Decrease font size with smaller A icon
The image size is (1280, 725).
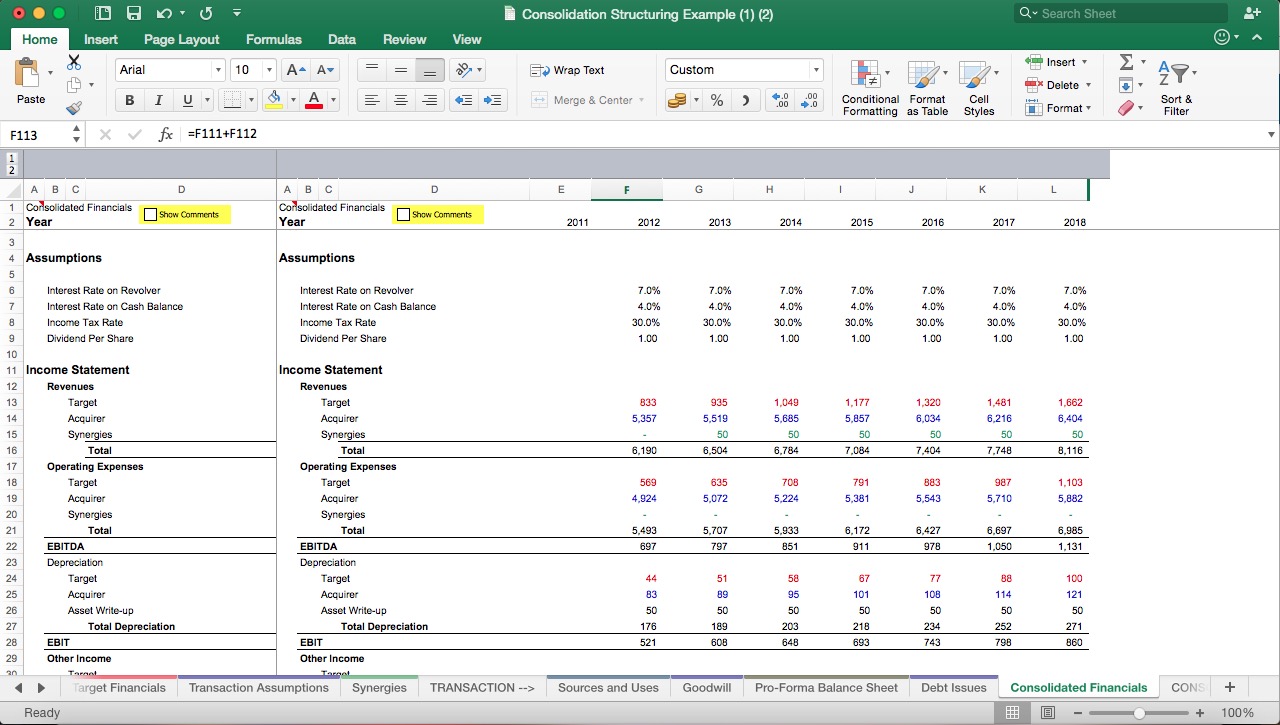(326, 70)
